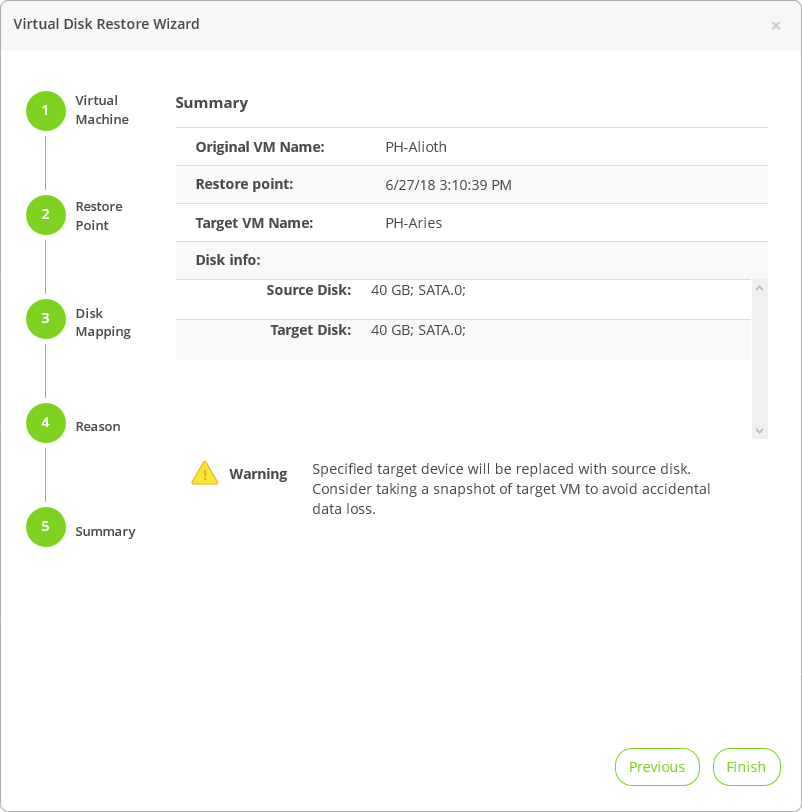The height and width of the screenshot is (812, 802).
Task: Click step 2 circle for Restore Point
Action: [46, 215]
